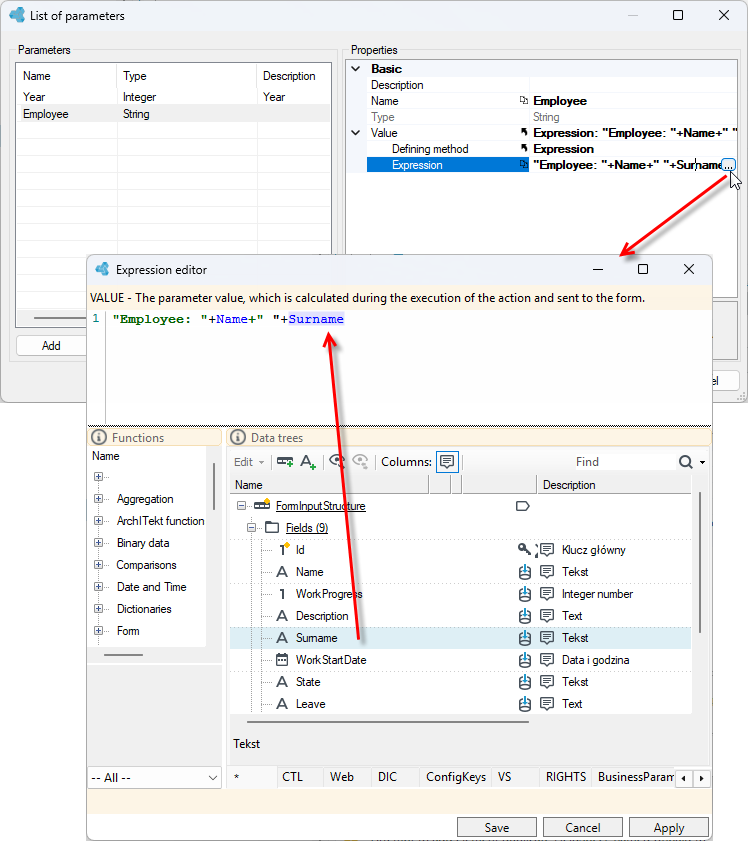748x857 pixels.
Task: Click the comment icon on the Leave row
Action: (x=547, y=704)
